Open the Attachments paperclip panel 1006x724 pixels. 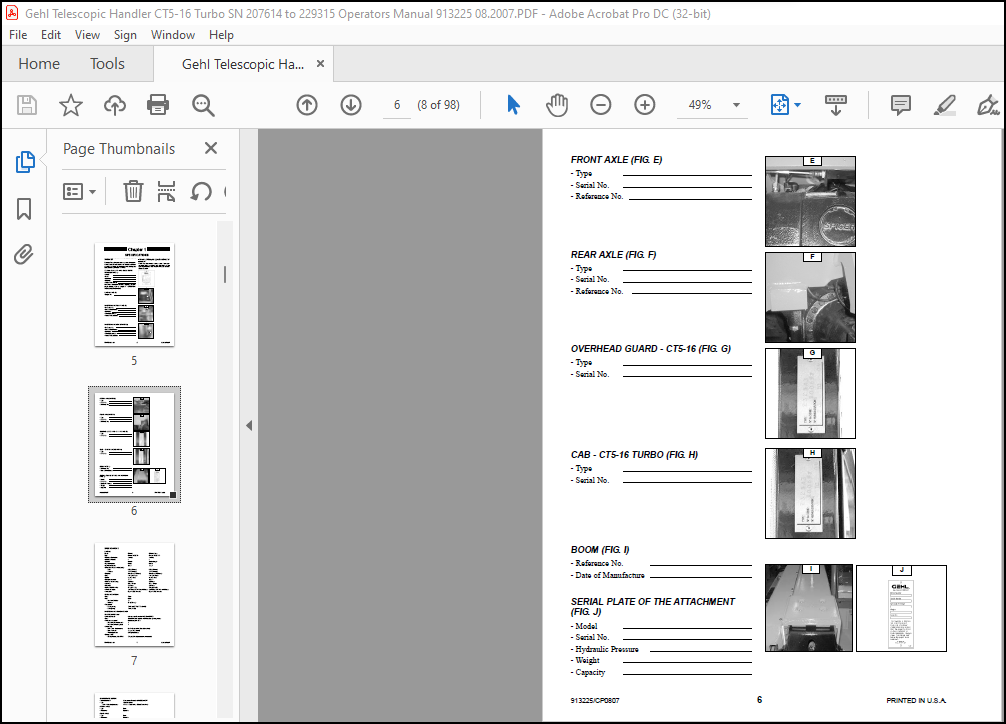(24, 255)
